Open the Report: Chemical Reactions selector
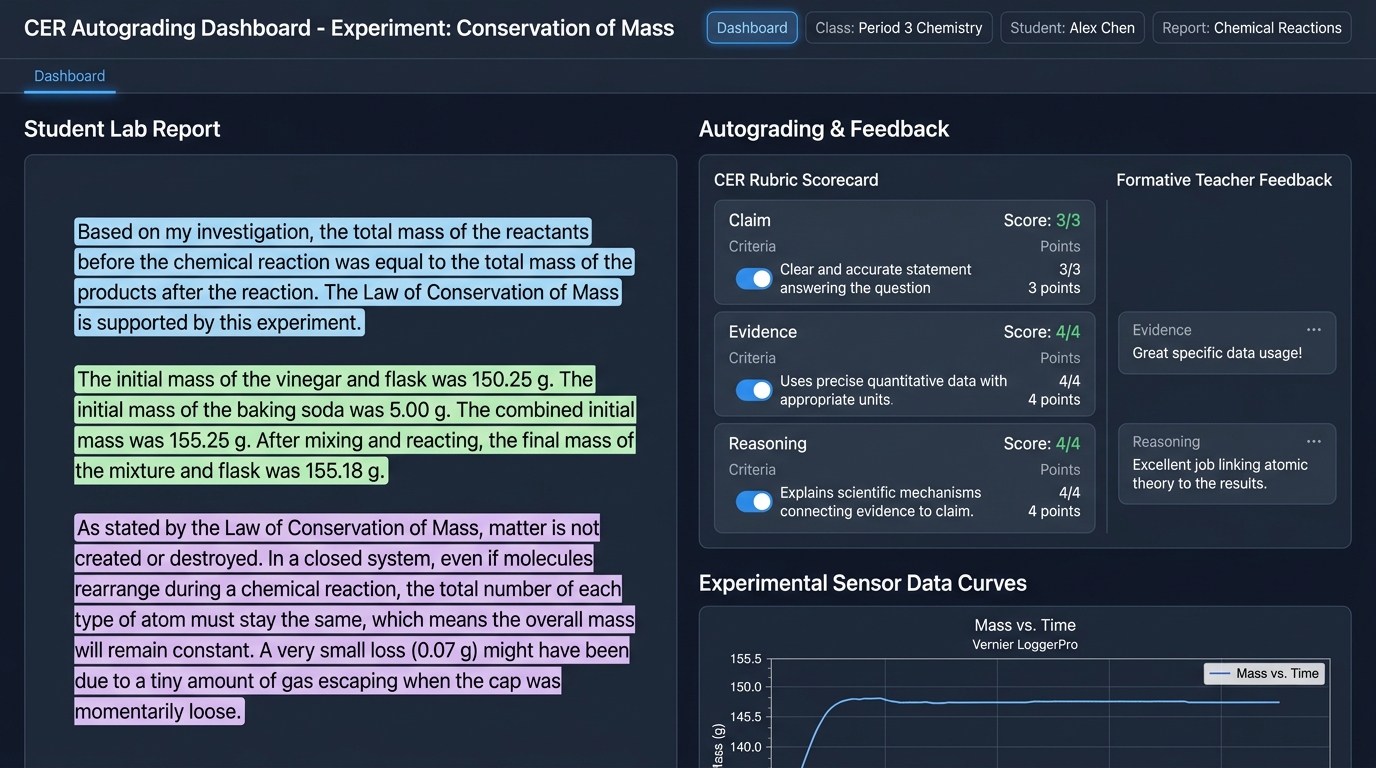Image resolution: width=1376 pixels, height=768 pixels. (1252, 28)
